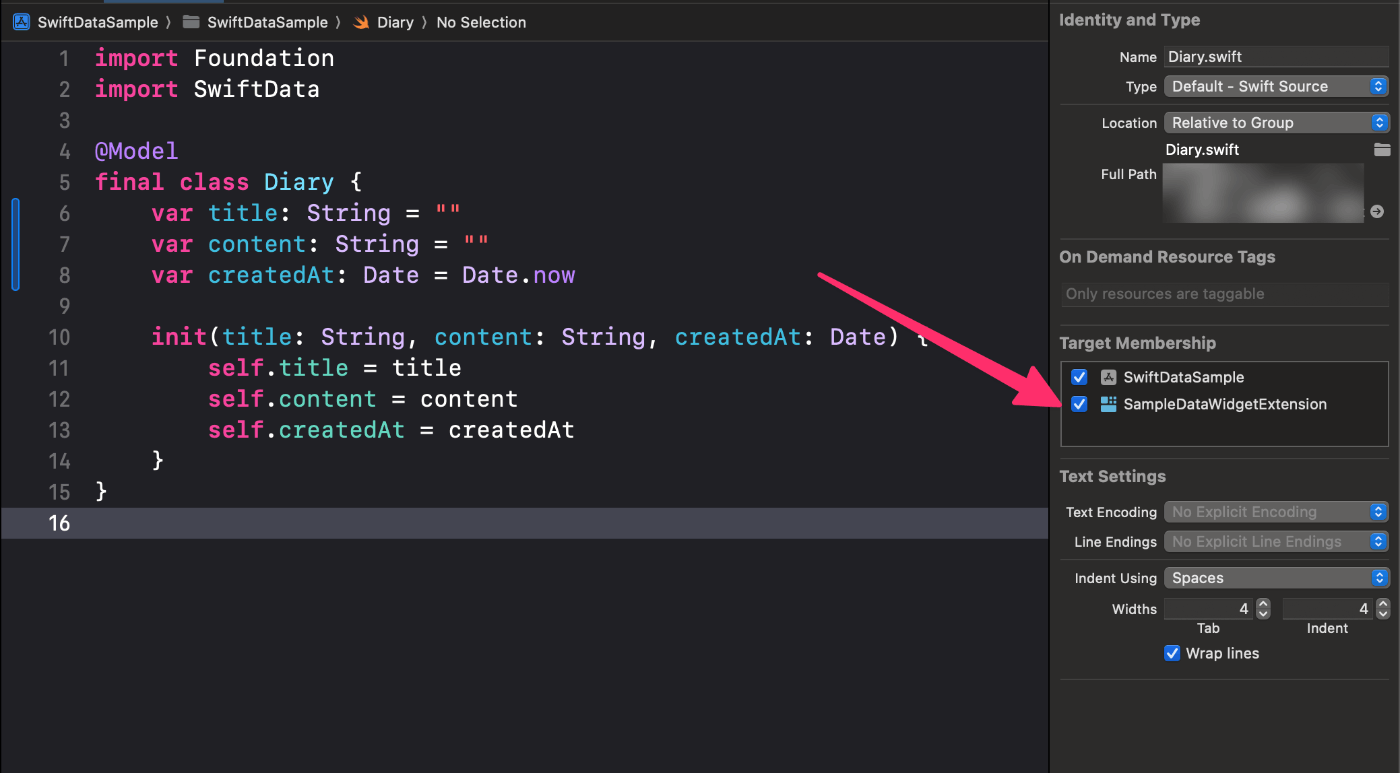
Task: Click import SwiftData on line 2
Action: pyautogui.click(x=207, y=89)
